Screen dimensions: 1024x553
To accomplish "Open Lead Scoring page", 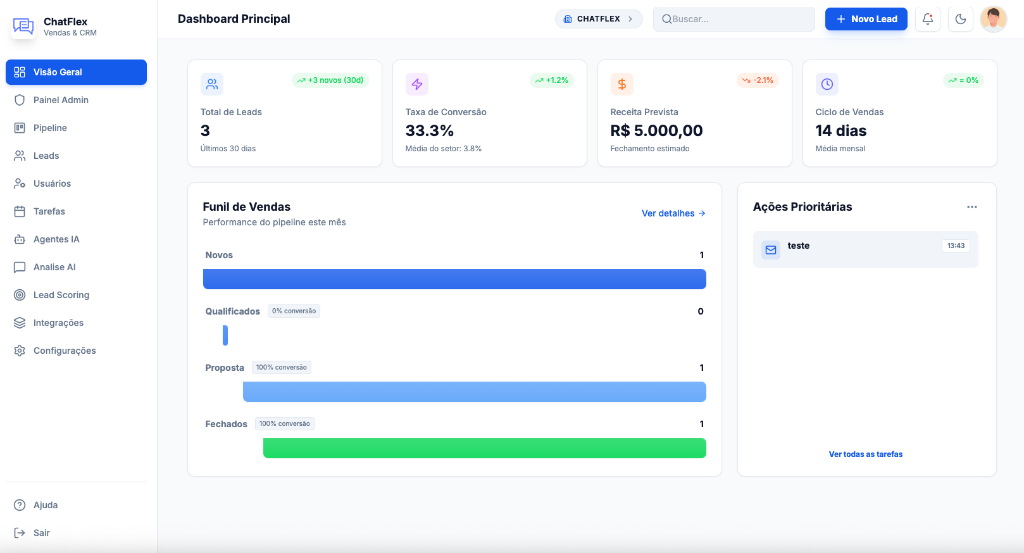I will click(x=76, y=295).
